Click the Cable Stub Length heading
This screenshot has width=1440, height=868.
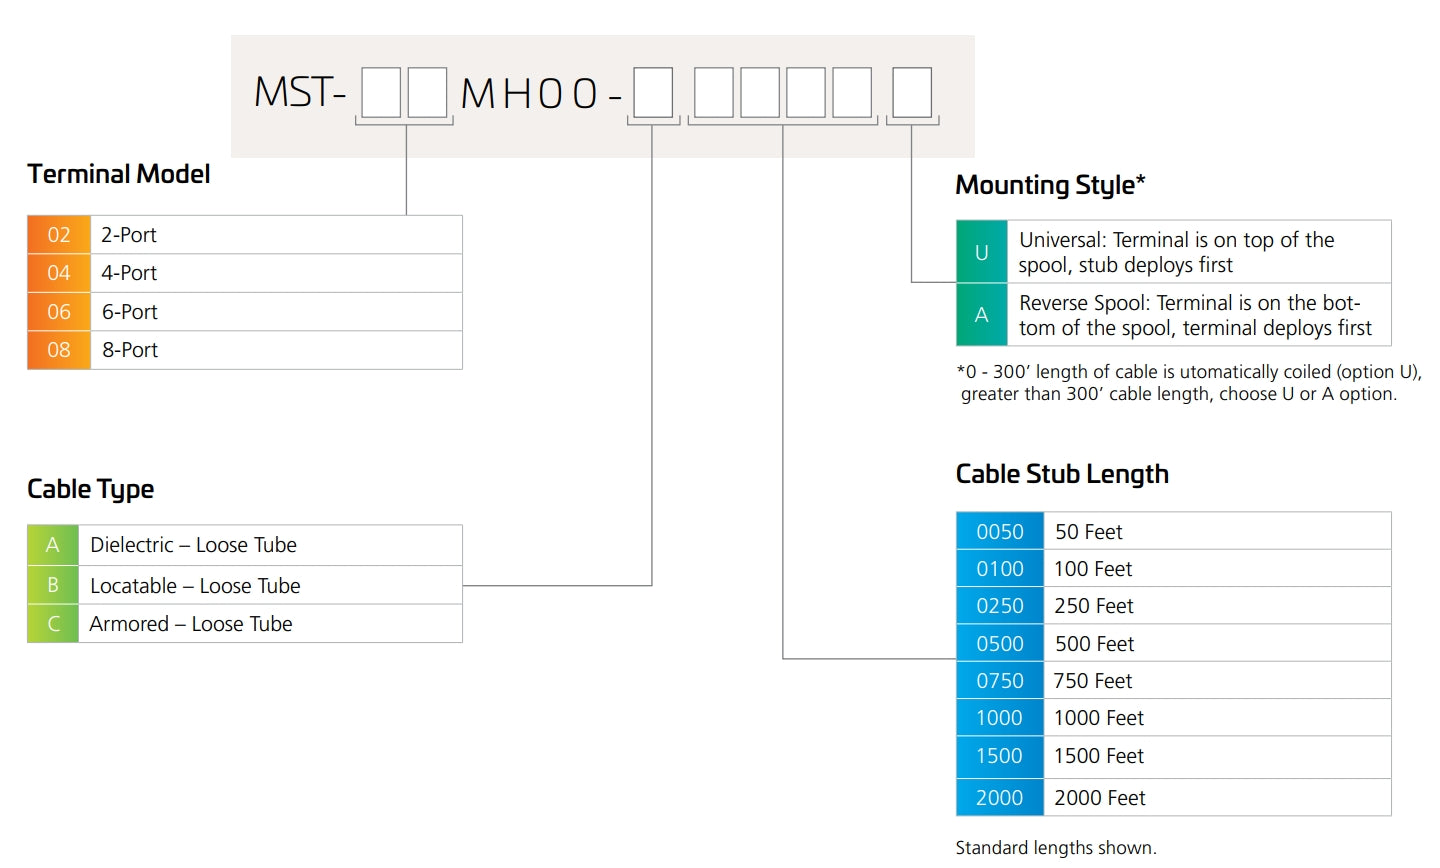1062,474
